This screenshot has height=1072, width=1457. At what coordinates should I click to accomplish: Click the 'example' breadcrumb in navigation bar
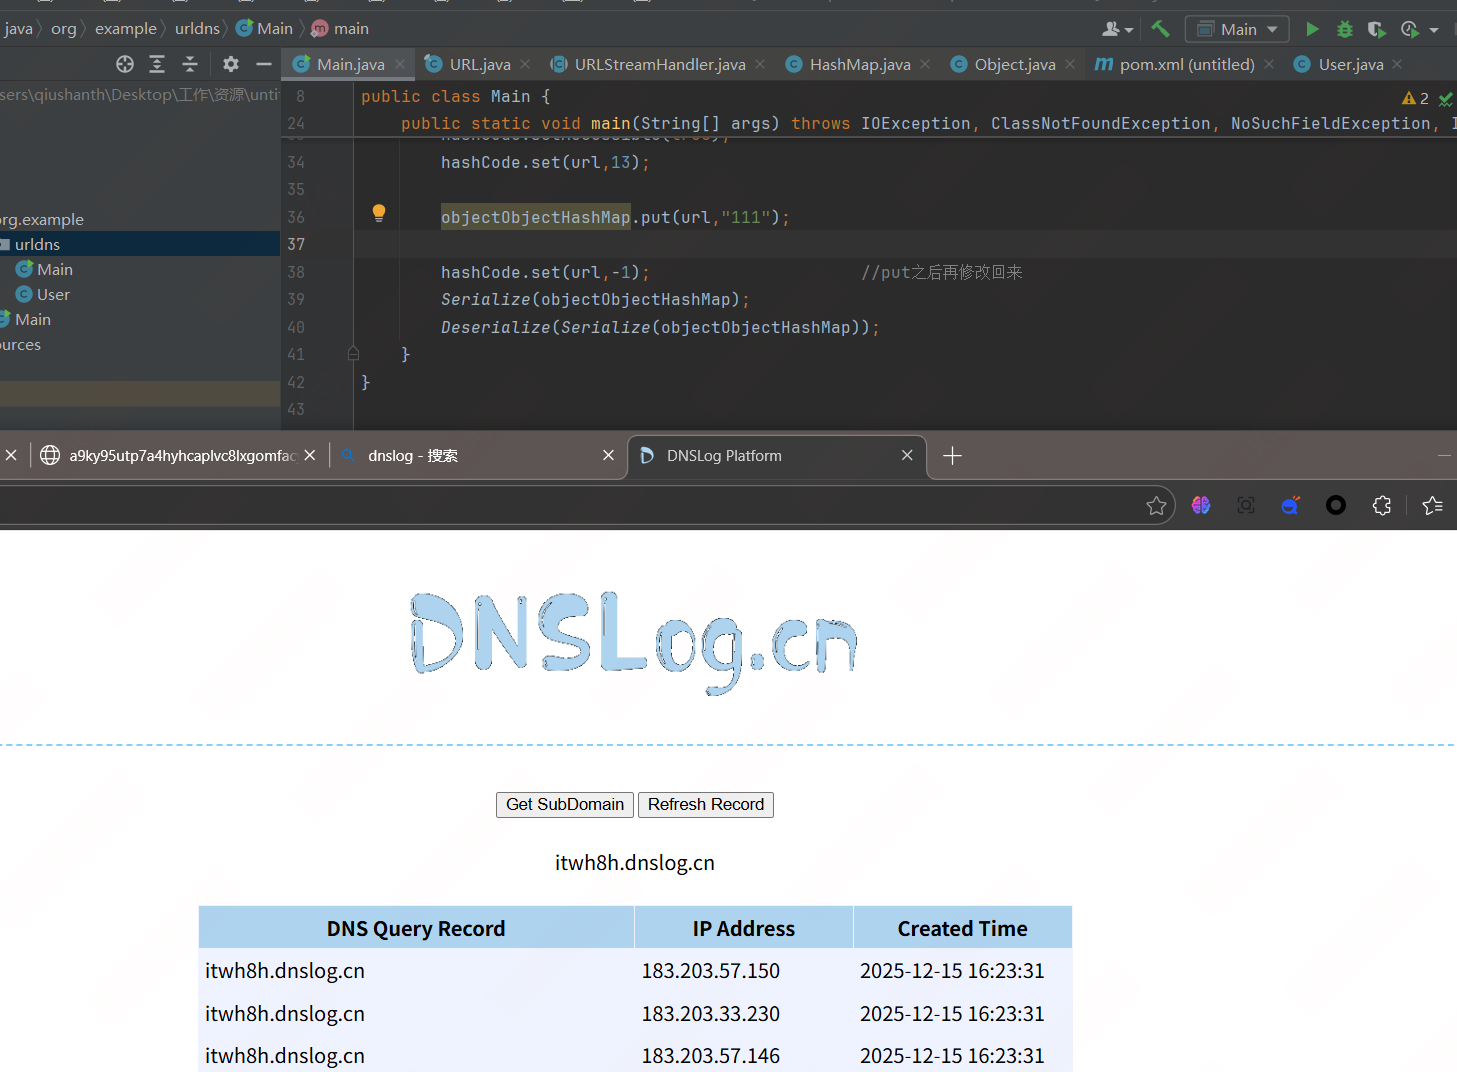coord(126,29)
